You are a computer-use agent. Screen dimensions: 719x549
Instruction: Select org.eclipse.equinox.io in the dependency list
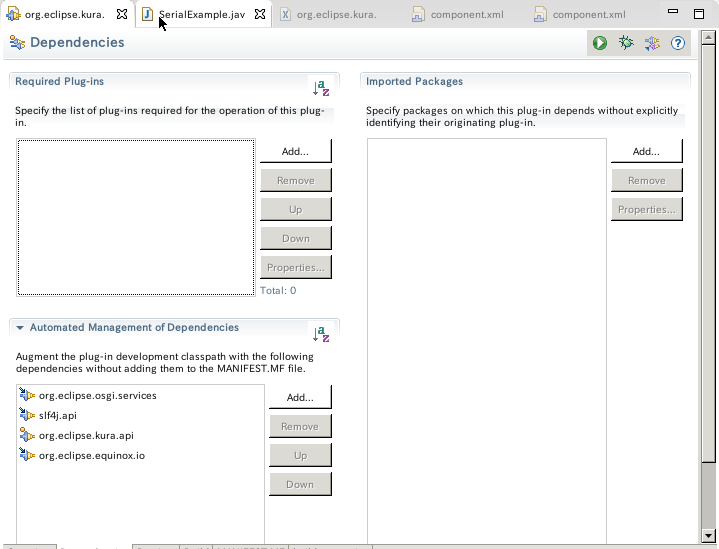[92, 455]
